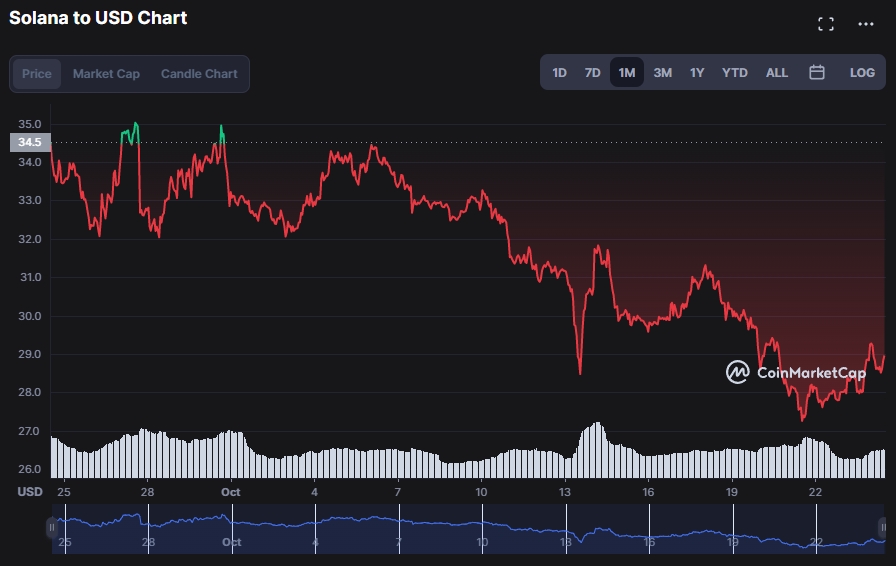Viewport: 896px width, 566px height.
Task: Click the 28.0 y-axis price label
Action: click(x=30, y=392)
